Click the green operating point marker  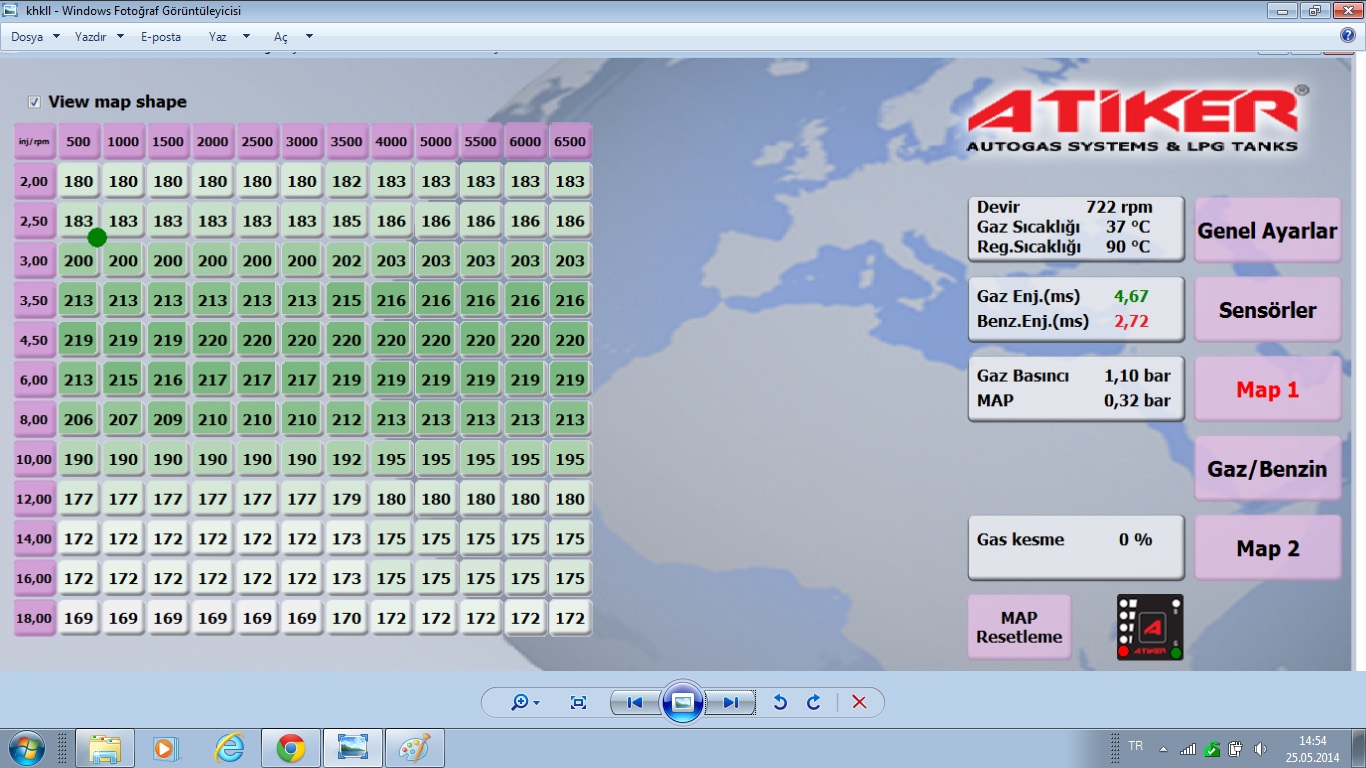coord(97,237)
